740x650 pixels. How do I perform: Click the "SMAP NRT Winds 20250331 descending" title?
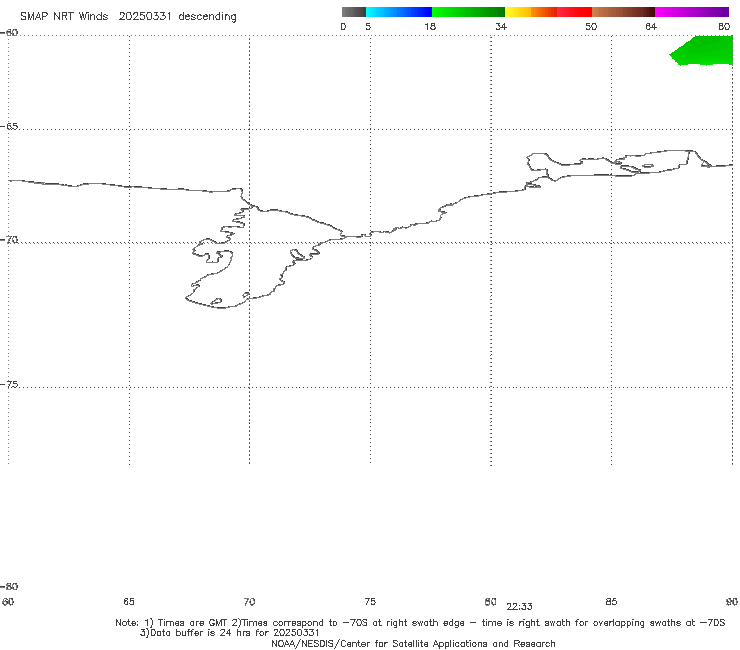[128, 17]
